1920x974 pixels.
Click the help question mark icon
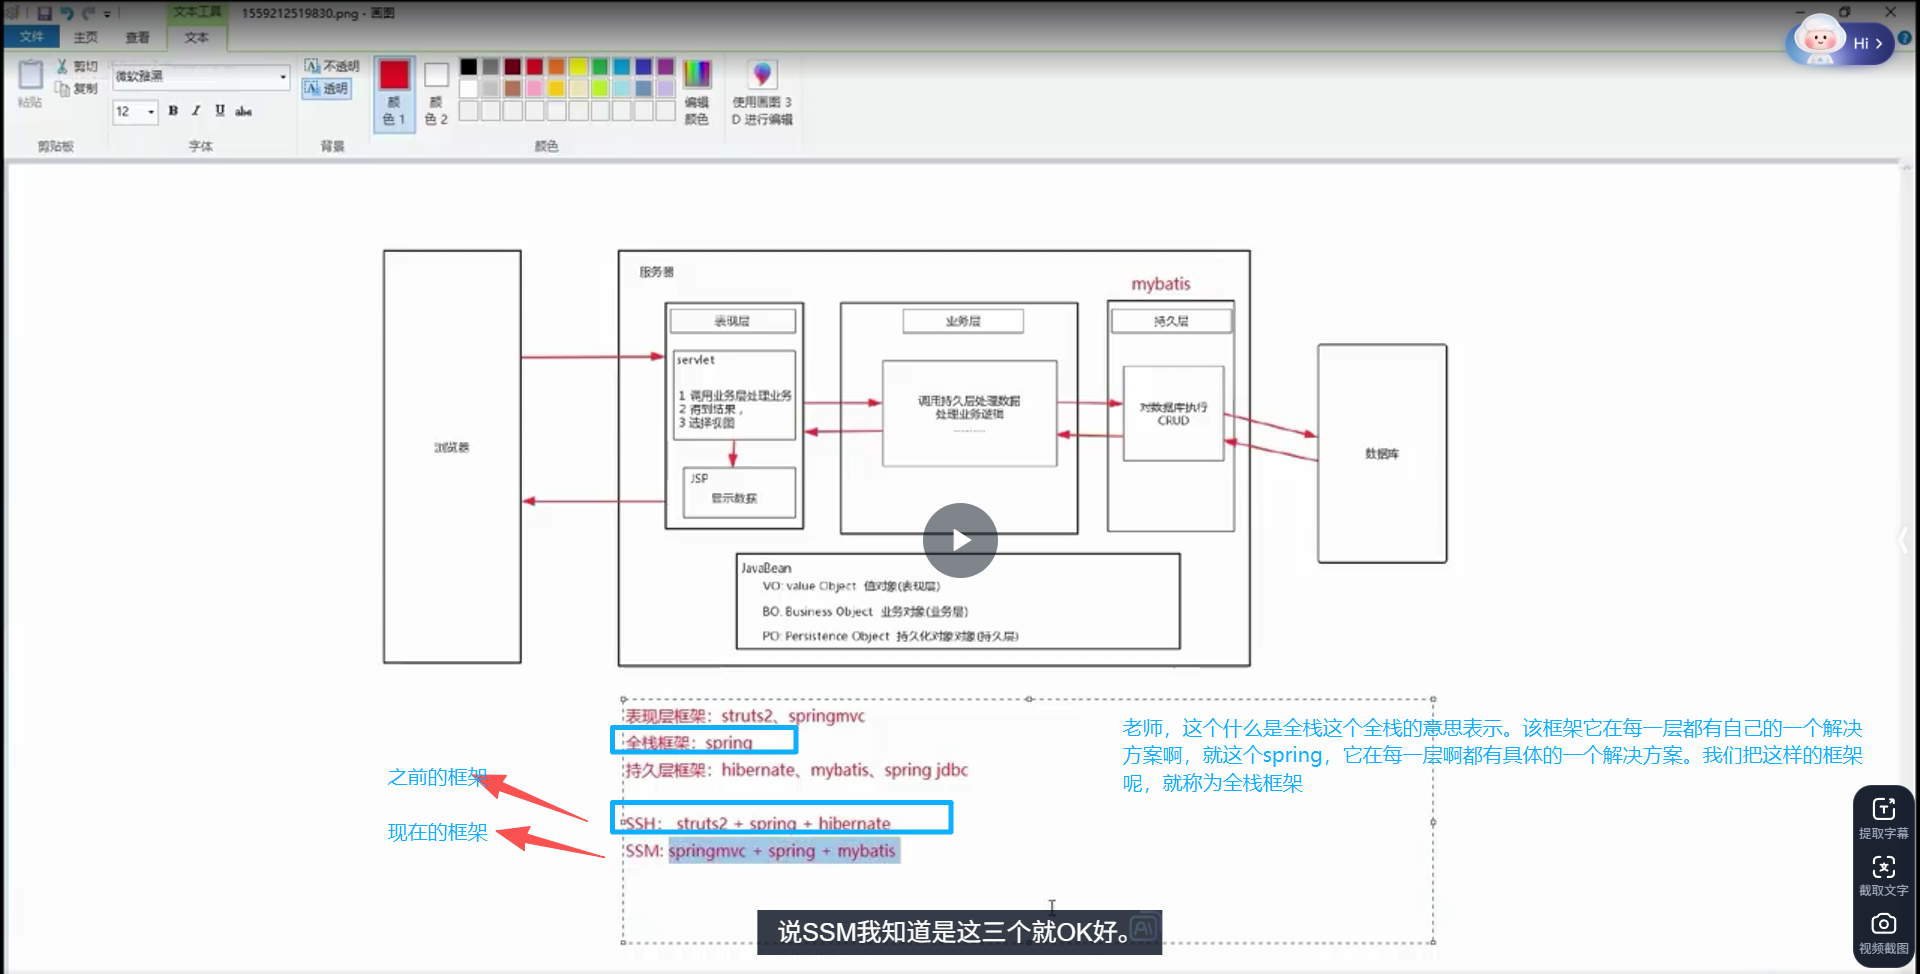[x=1905, y=38]
